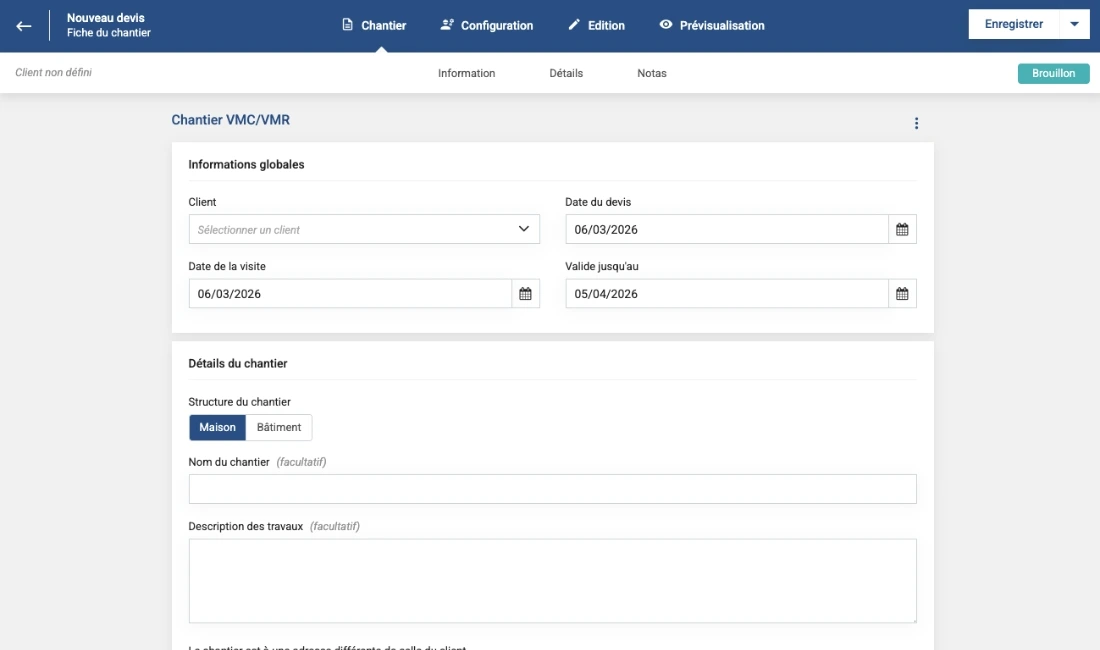Select Bâtiment as structure du chantier
Screen dimensions: 1100x650
click(279, 427)
